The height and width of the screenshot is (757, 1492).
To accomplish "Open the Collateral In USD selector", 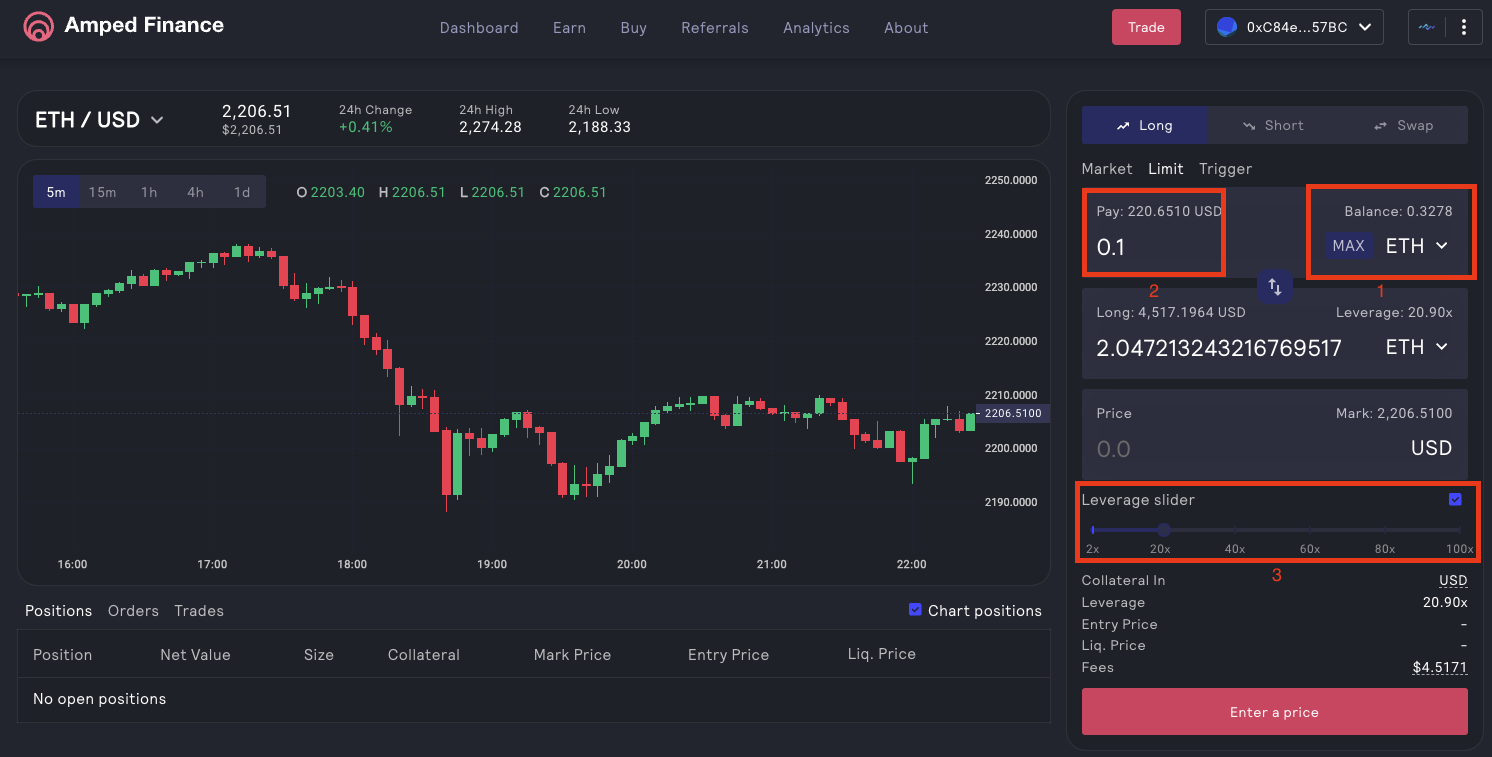I will coord(1453,580).
